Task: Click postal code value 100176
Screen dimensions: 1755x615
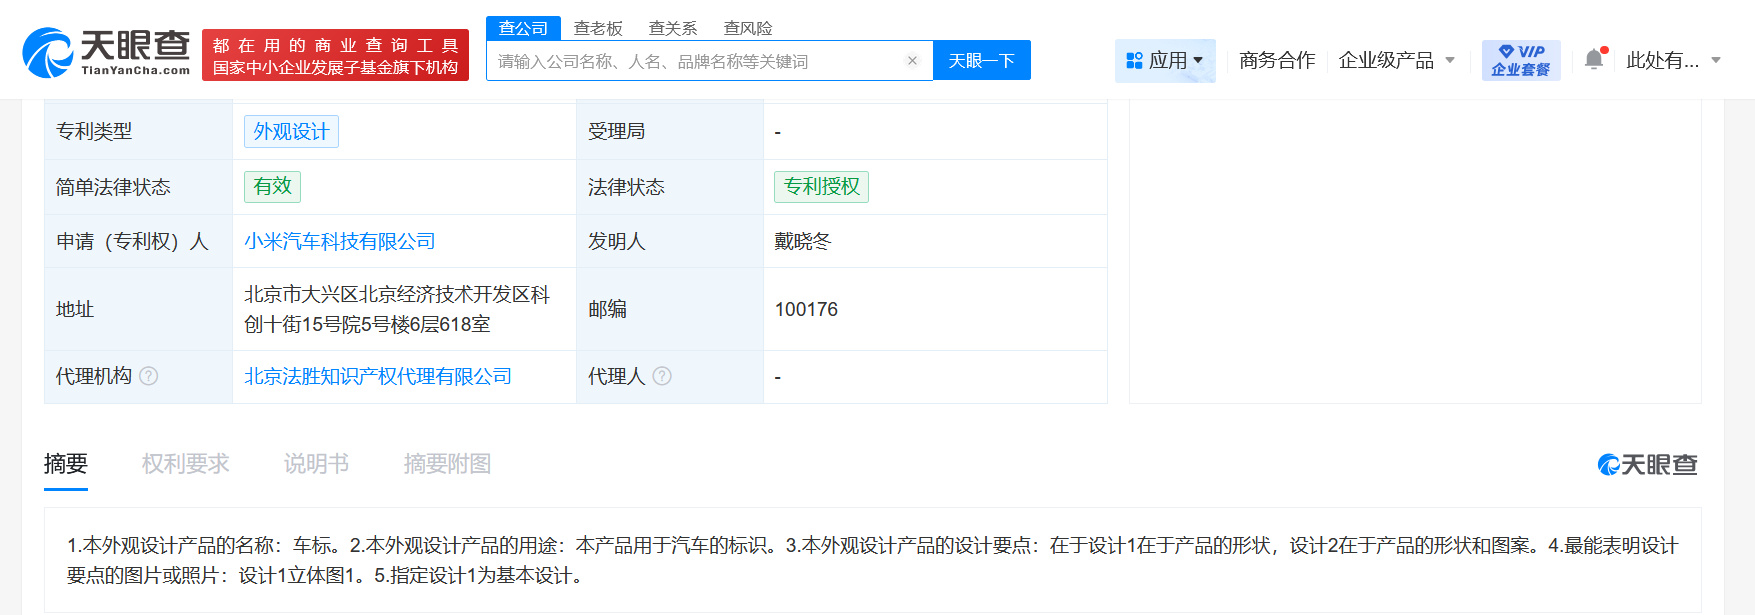Action: click(x=806, y=309)
